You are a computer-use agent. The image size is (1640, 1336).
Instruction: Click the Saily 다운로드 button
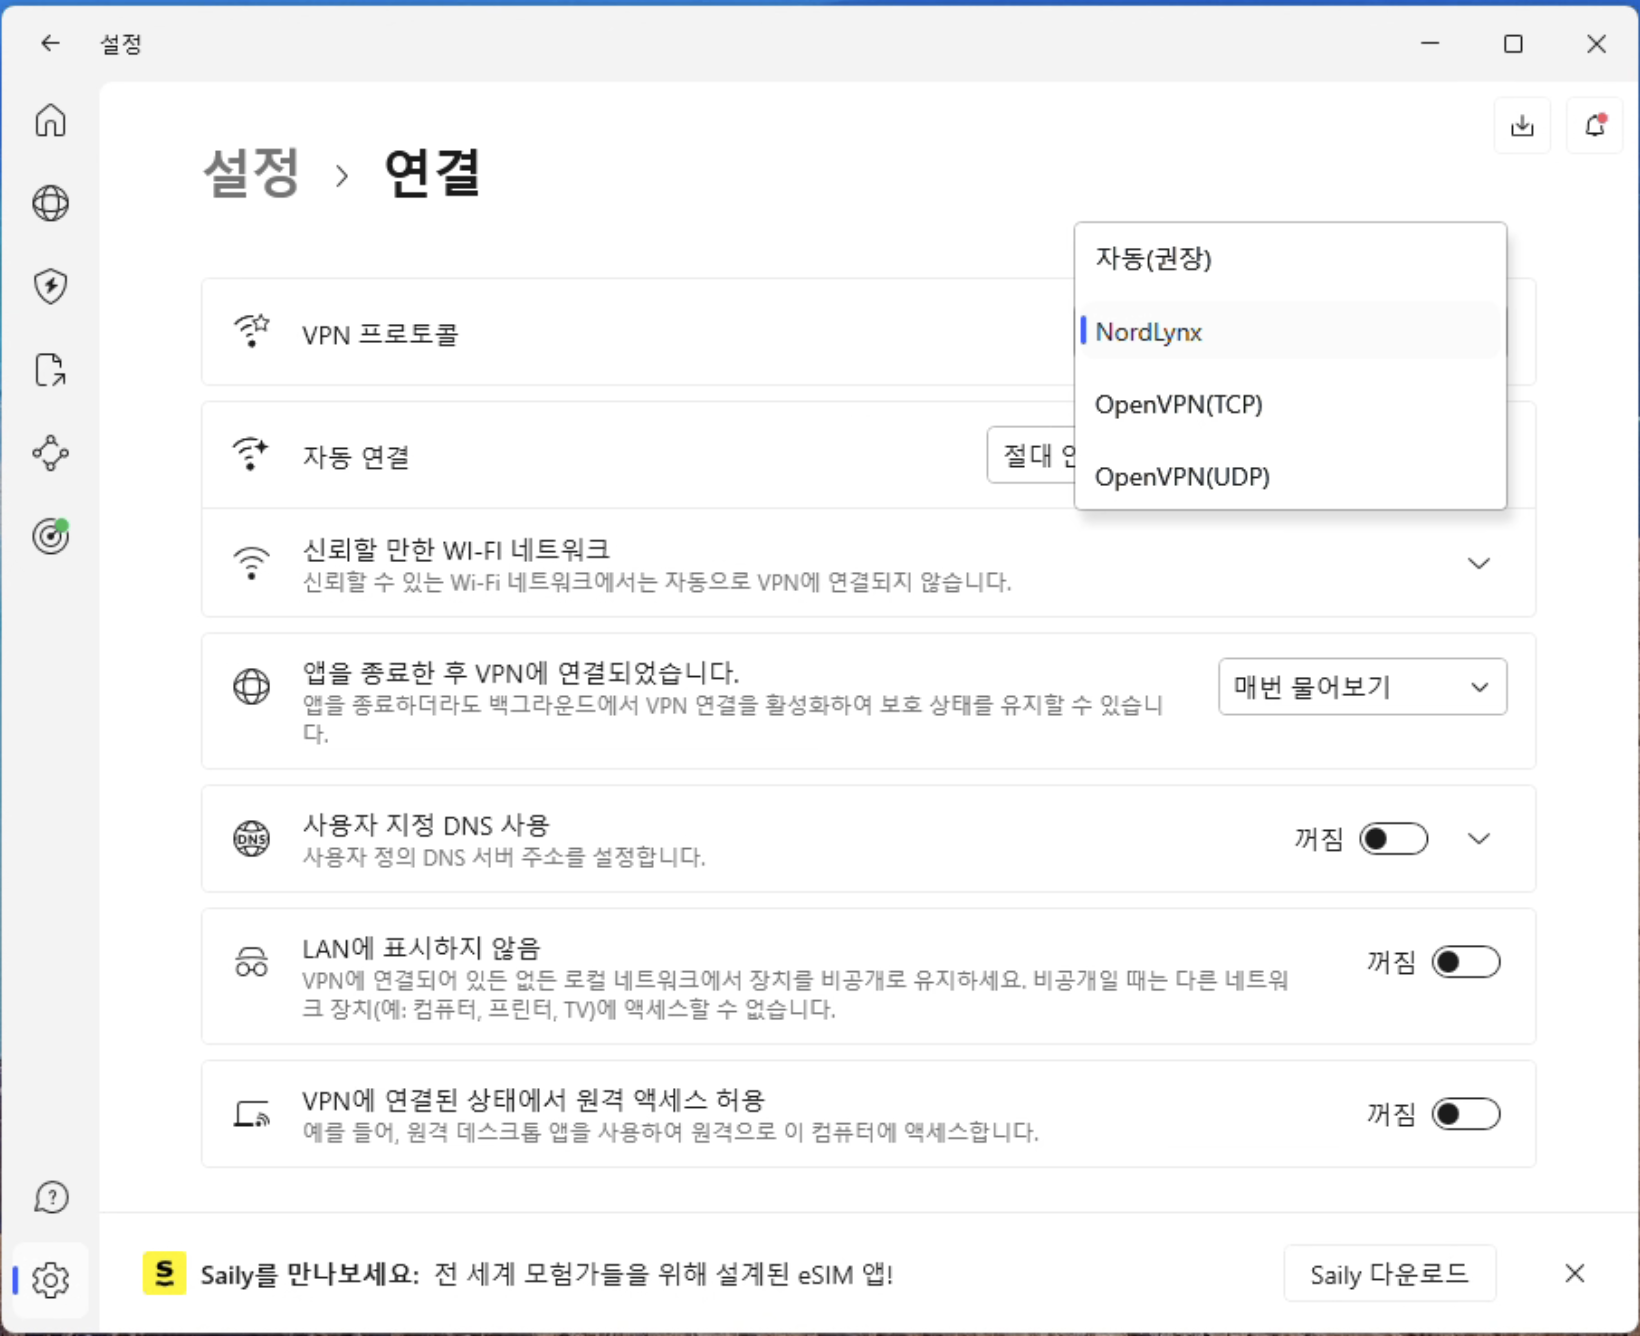point(1389,1274)
